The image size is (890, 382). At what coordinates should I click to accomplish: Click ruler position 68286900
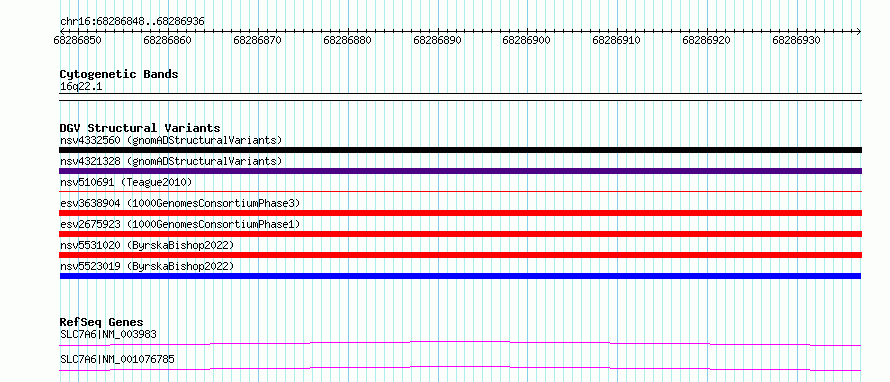(x=527, y=40)
